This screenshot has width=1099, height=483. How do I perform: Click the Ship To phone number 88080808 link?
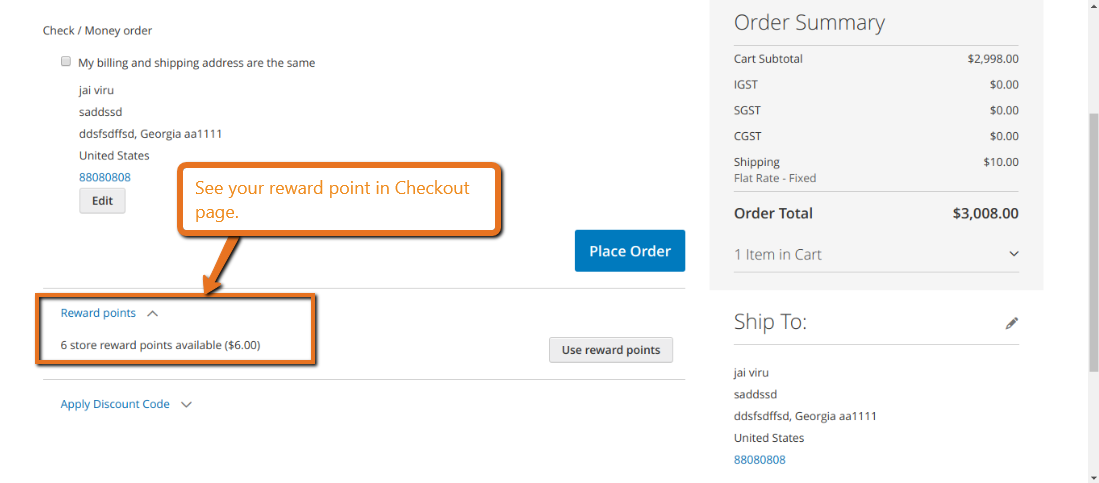[x=760, y=460]
